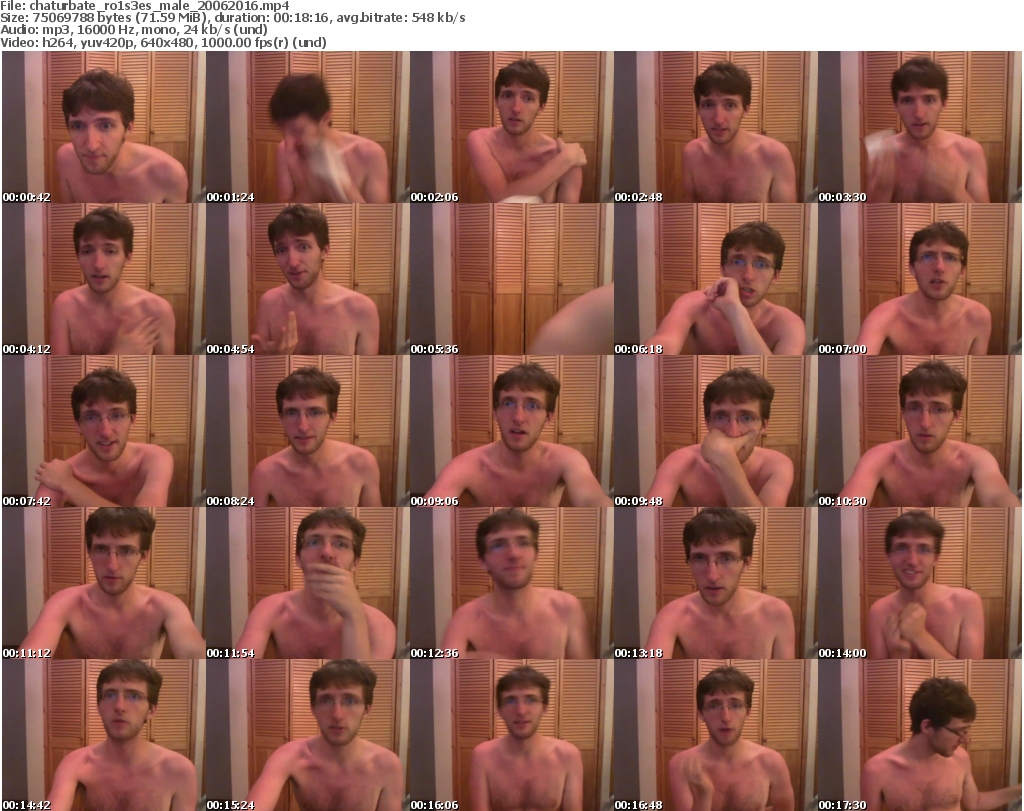Select the frame stamped 00:11:12
Image resolution: width=1024 pixels, height=811 pixels.
tap(104, 584)
